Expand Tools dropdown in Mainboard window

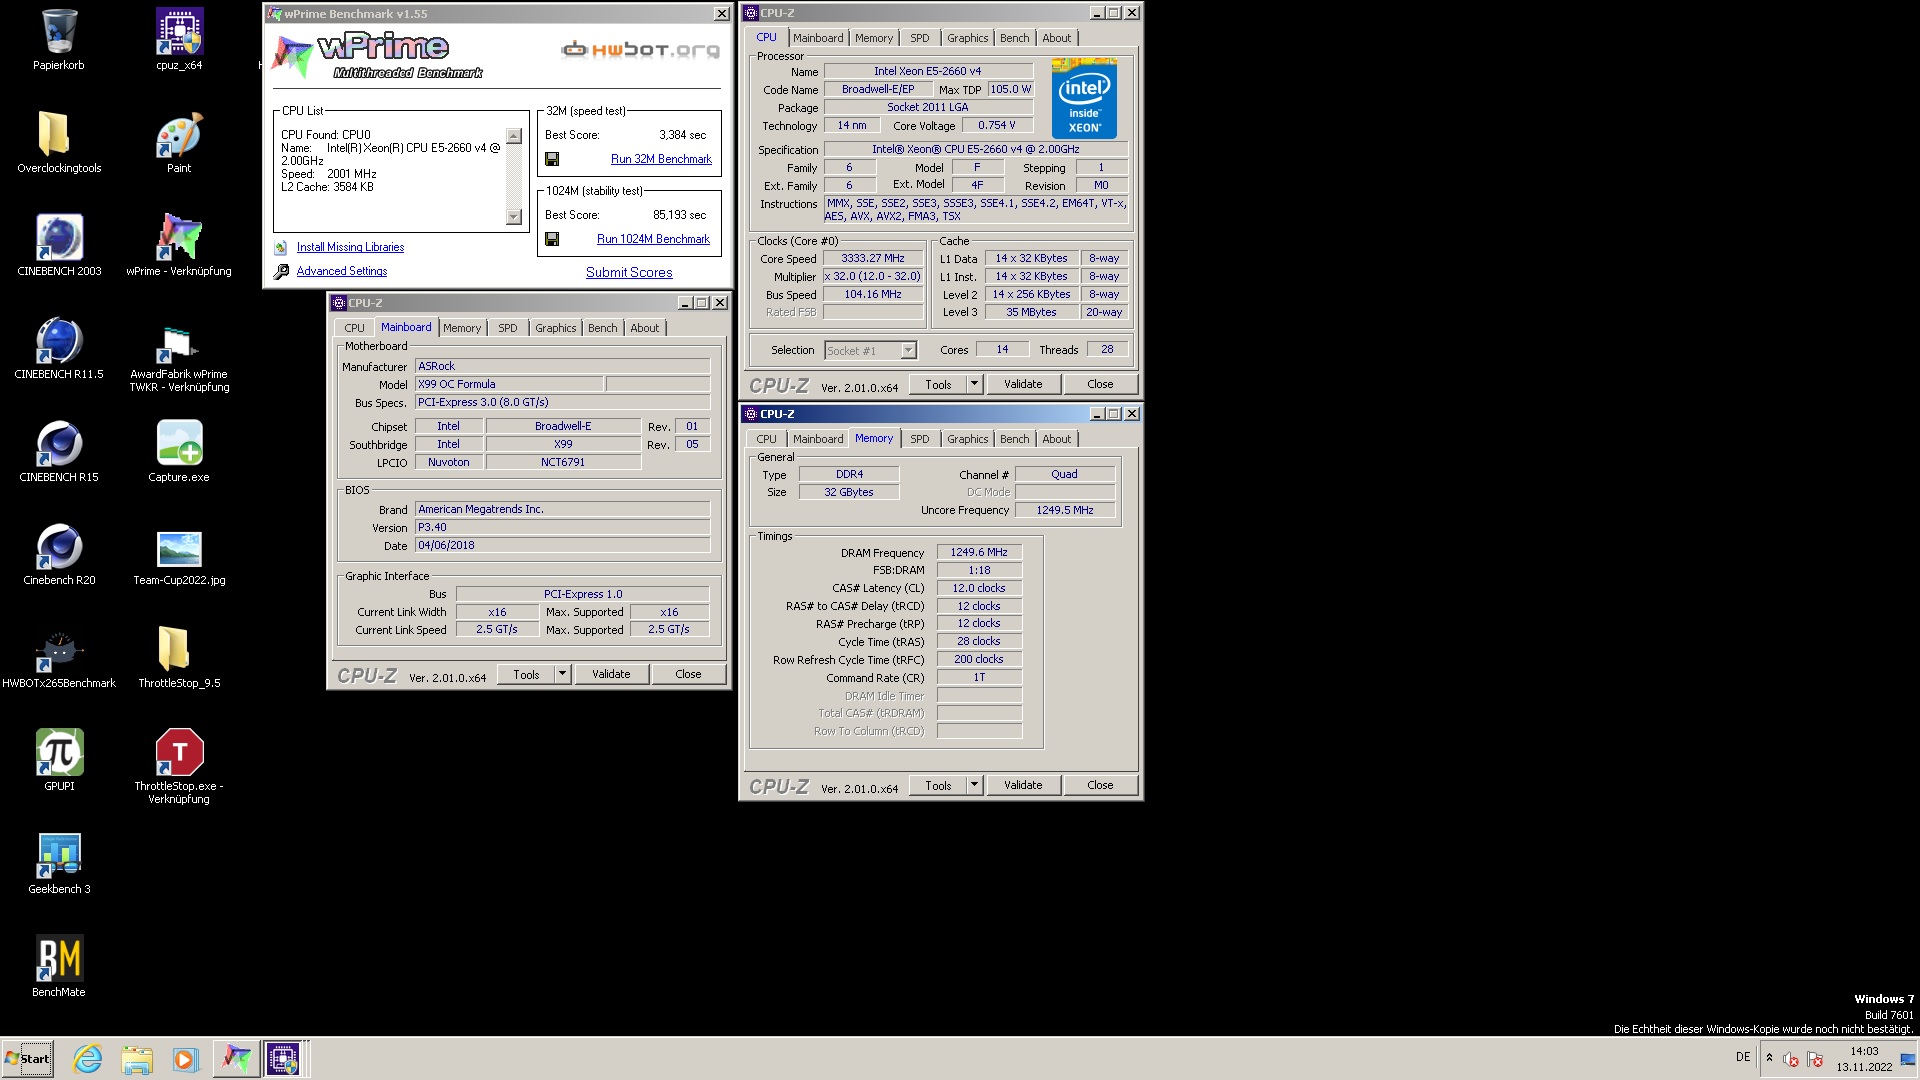[x=562, y=674]
